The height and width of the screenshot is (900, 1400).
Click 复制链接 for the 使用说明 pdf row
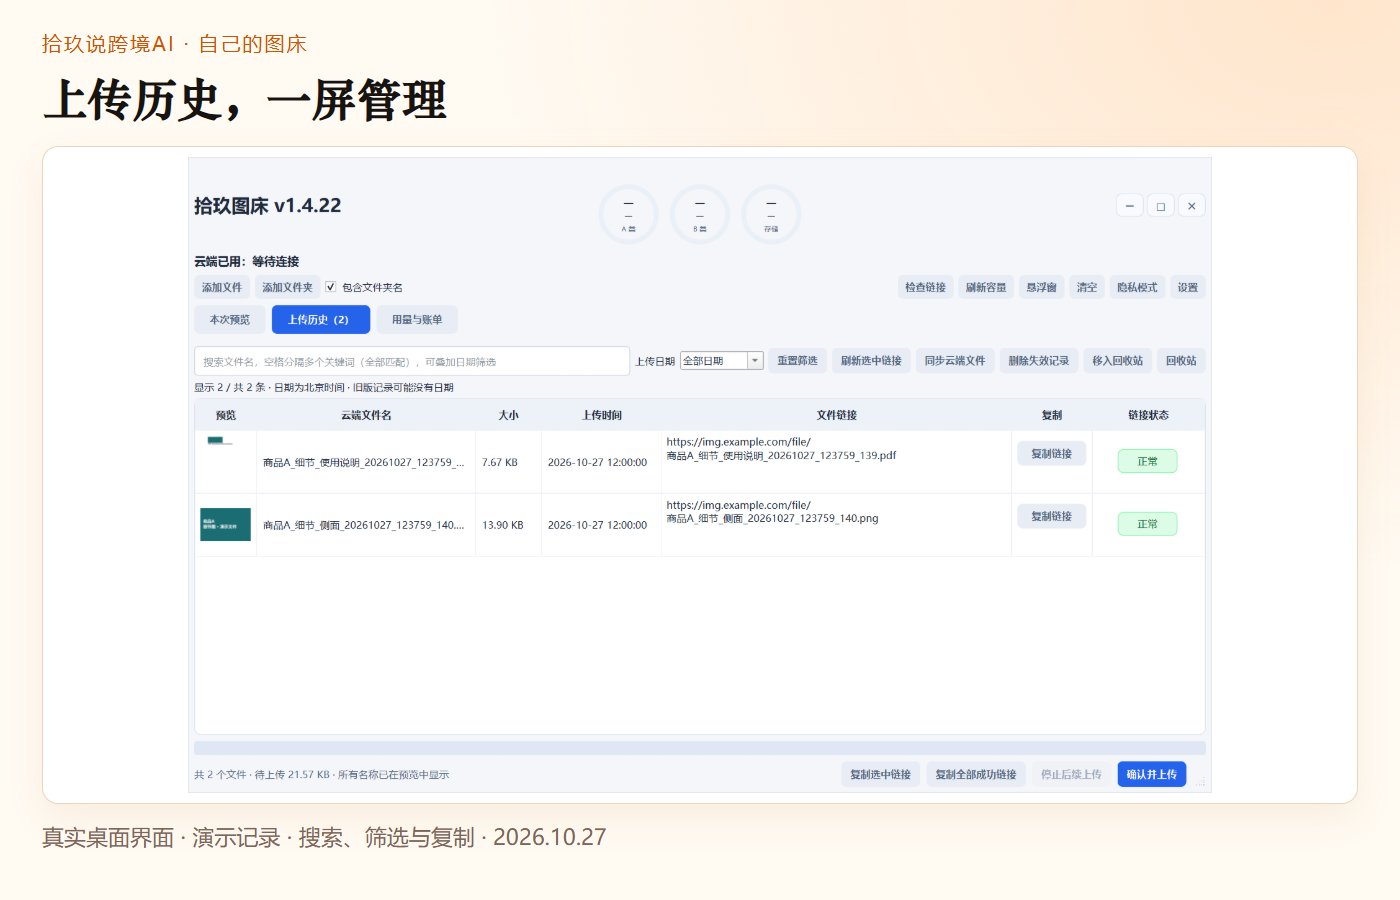coord(1052,454)
